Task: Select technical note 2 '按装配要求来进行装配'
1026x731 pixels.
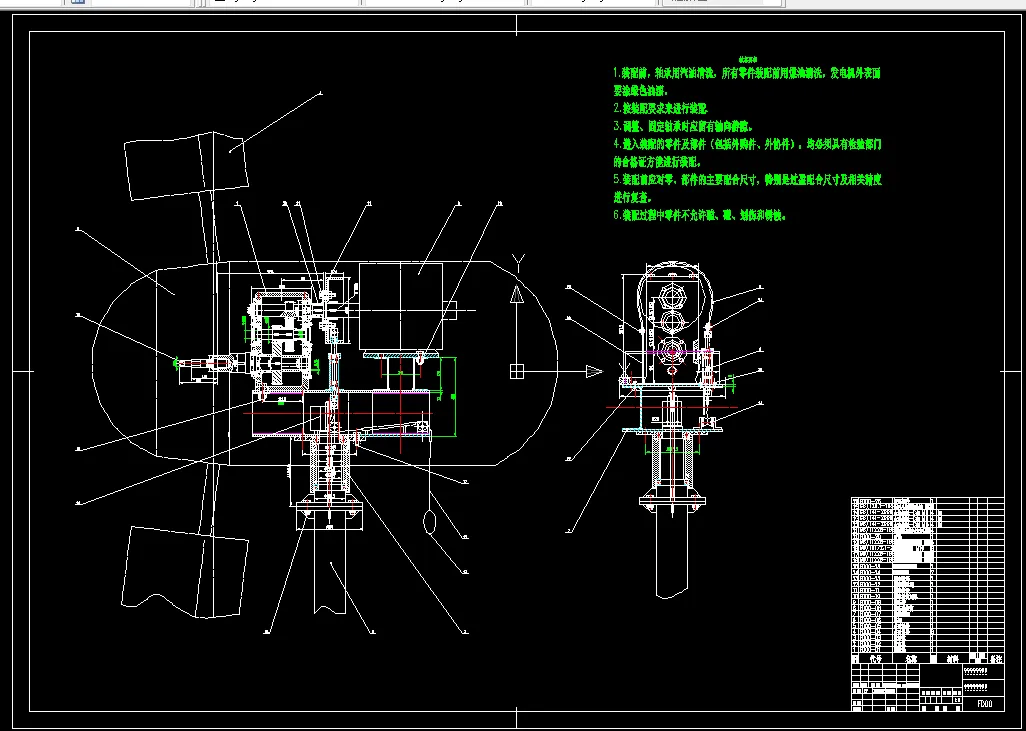Action: pos(660,109)
